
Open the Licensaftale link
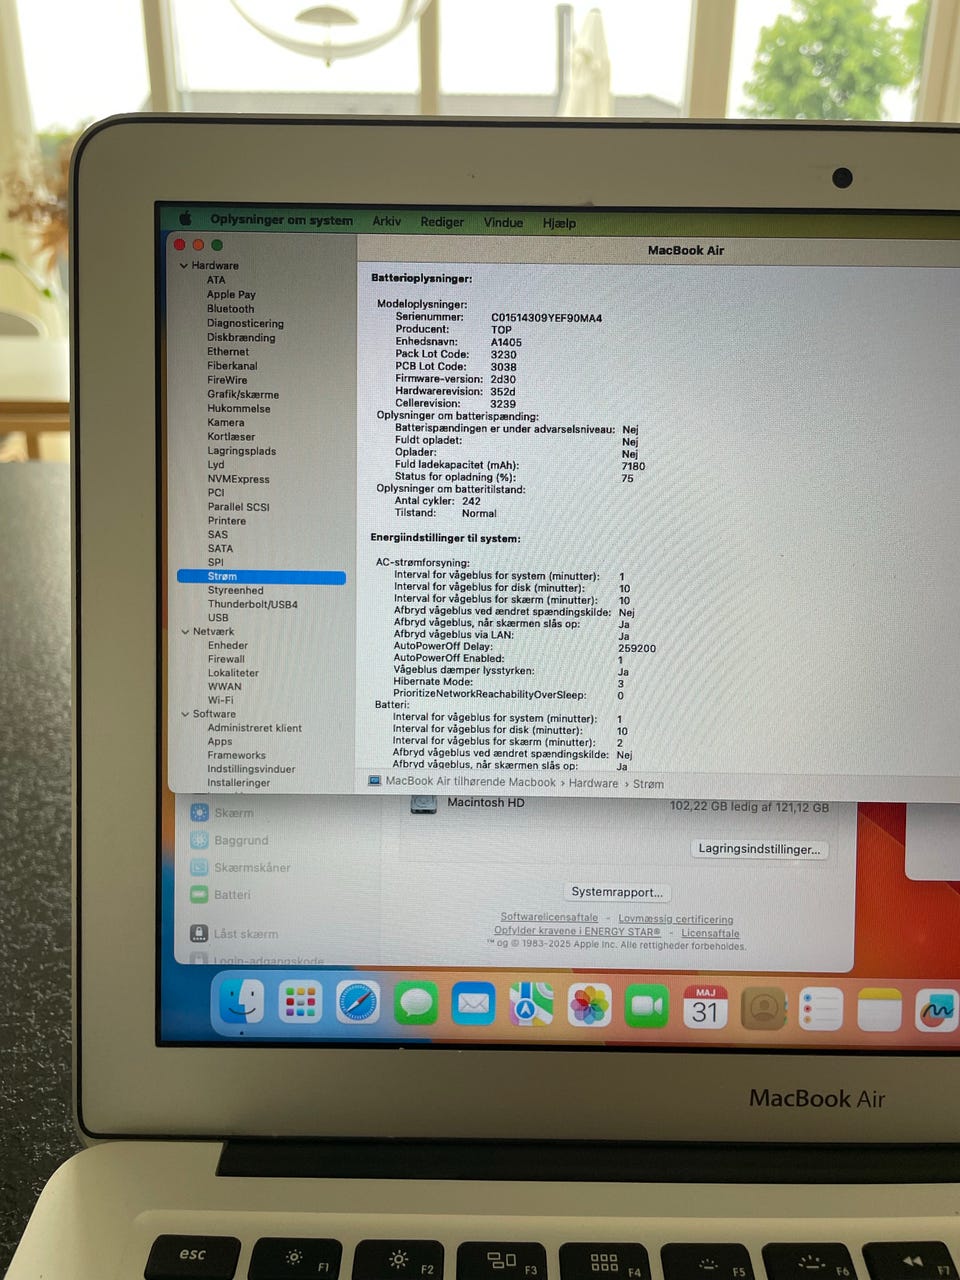710,933
